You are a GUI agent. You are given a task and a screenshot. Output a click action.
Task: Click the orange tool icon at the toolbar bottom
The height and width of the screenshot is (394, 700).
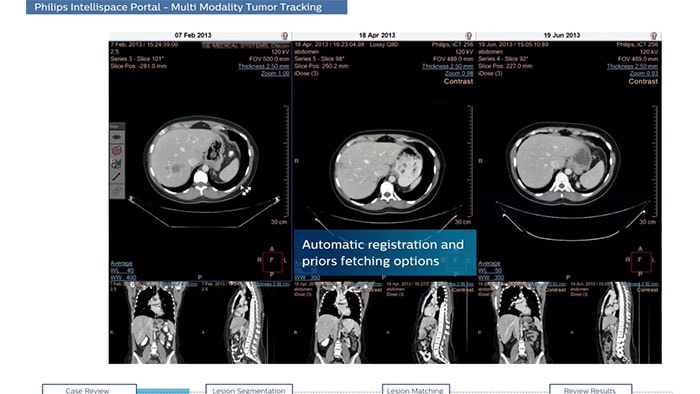tap(117, 191)
